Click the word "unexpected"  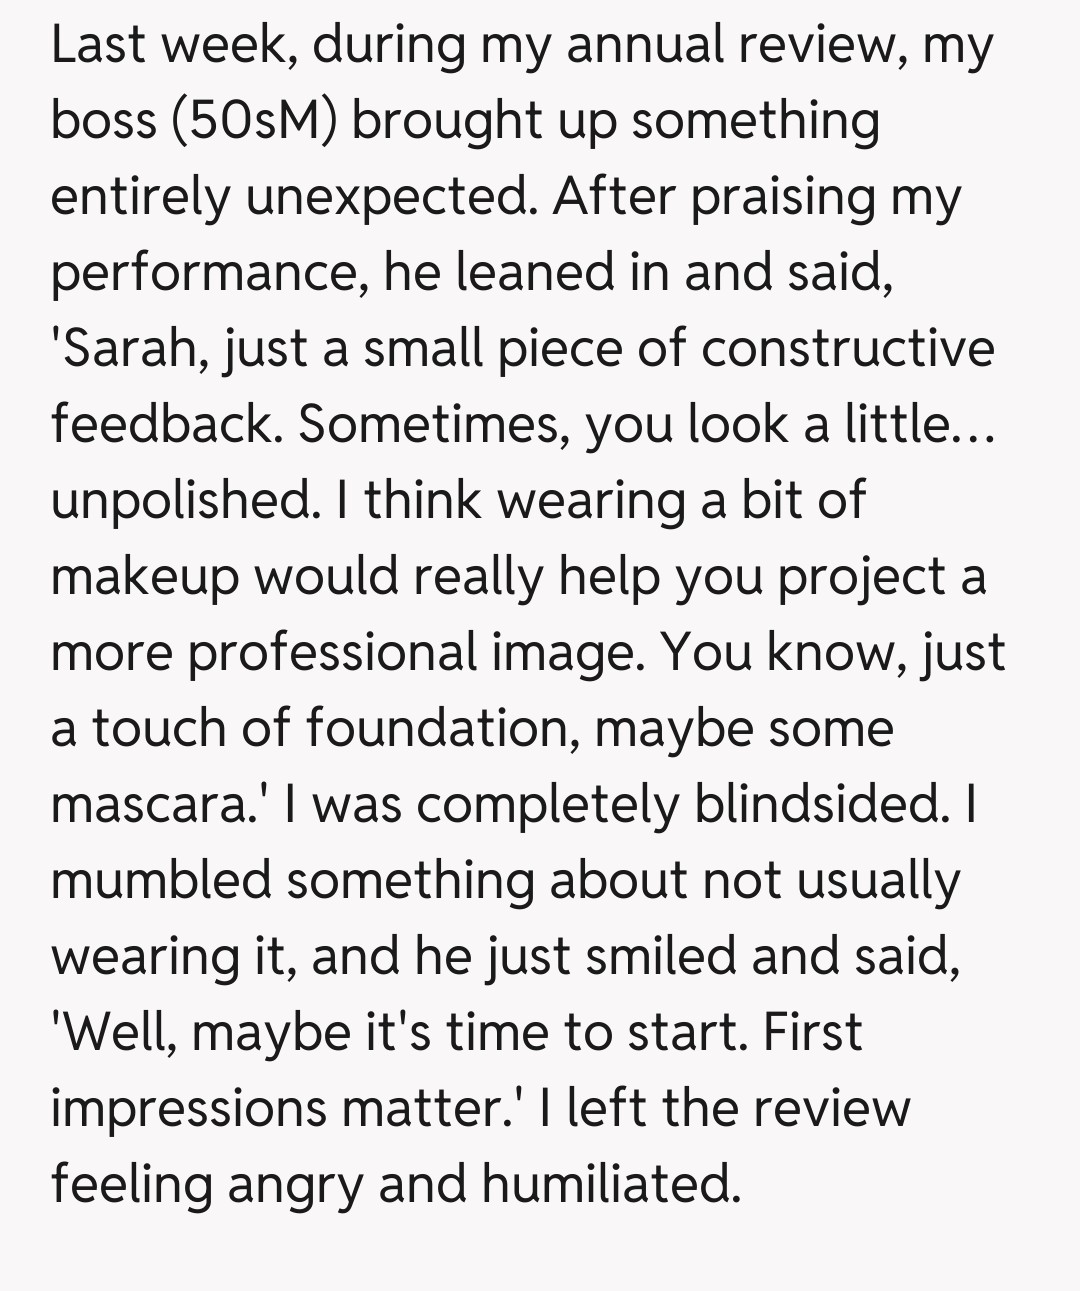point(388,197)
